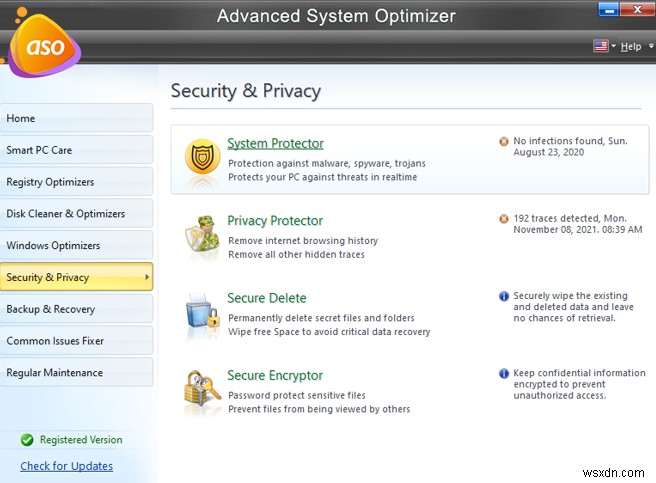Viewport: 656px width, 483px height.
Task: Click the orange warning icon beside Privacy Protector
Action: click(x=504, y=218)
